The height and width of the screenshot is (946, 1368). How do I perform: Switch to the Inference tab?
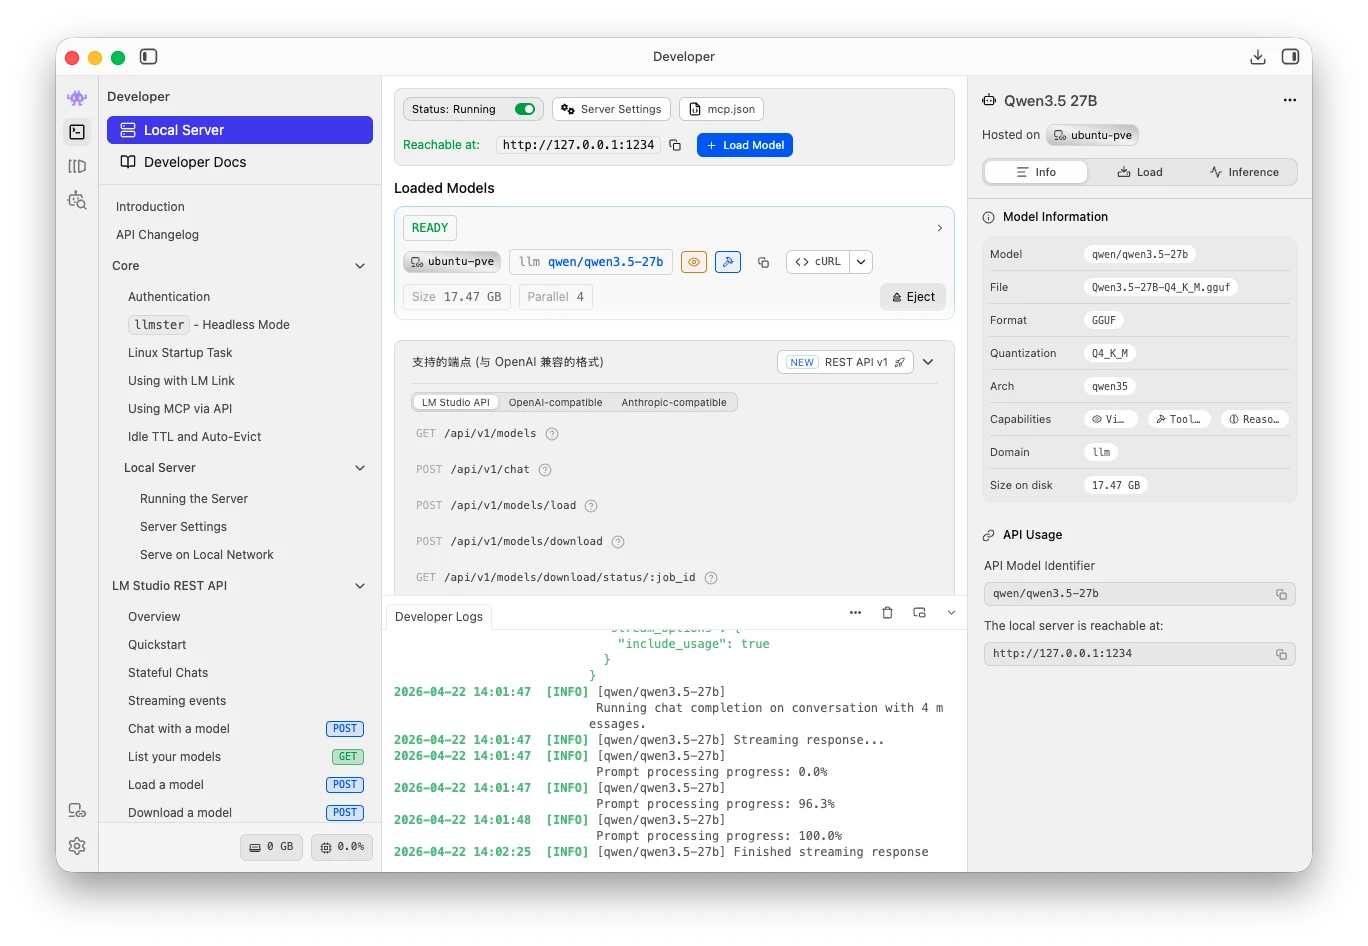coord(1243,172)
